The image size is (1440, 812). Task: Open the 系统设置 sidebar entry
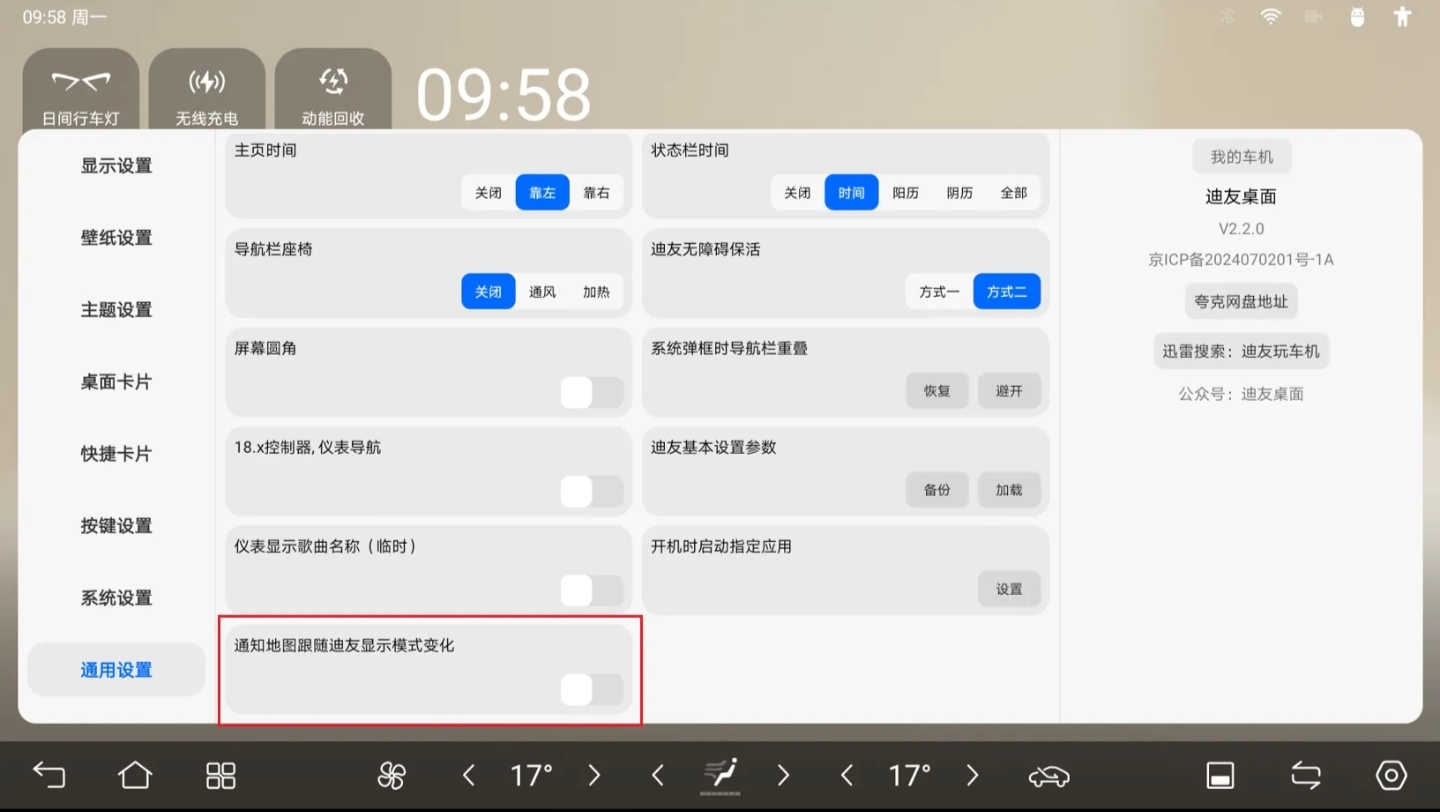pyautogui.click(x=116, y=597)
